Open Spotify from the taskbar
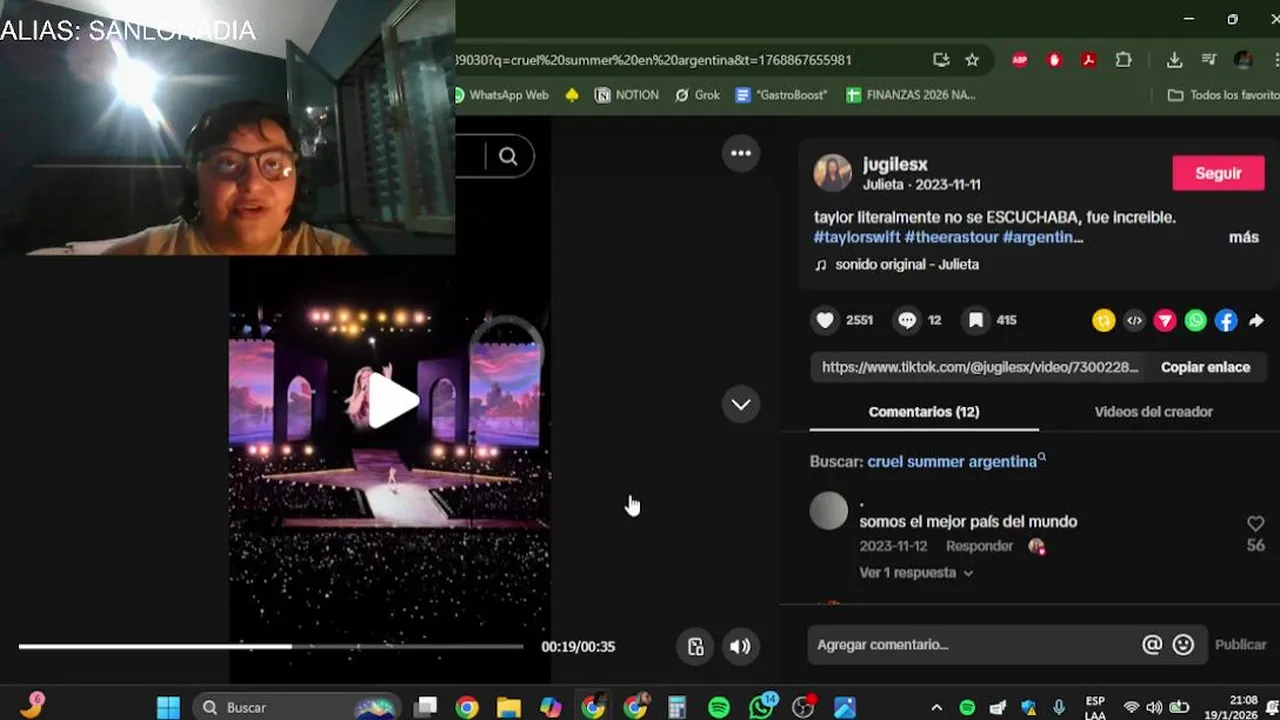This screenshot has height=720, width=1280. tap(719, 707)
